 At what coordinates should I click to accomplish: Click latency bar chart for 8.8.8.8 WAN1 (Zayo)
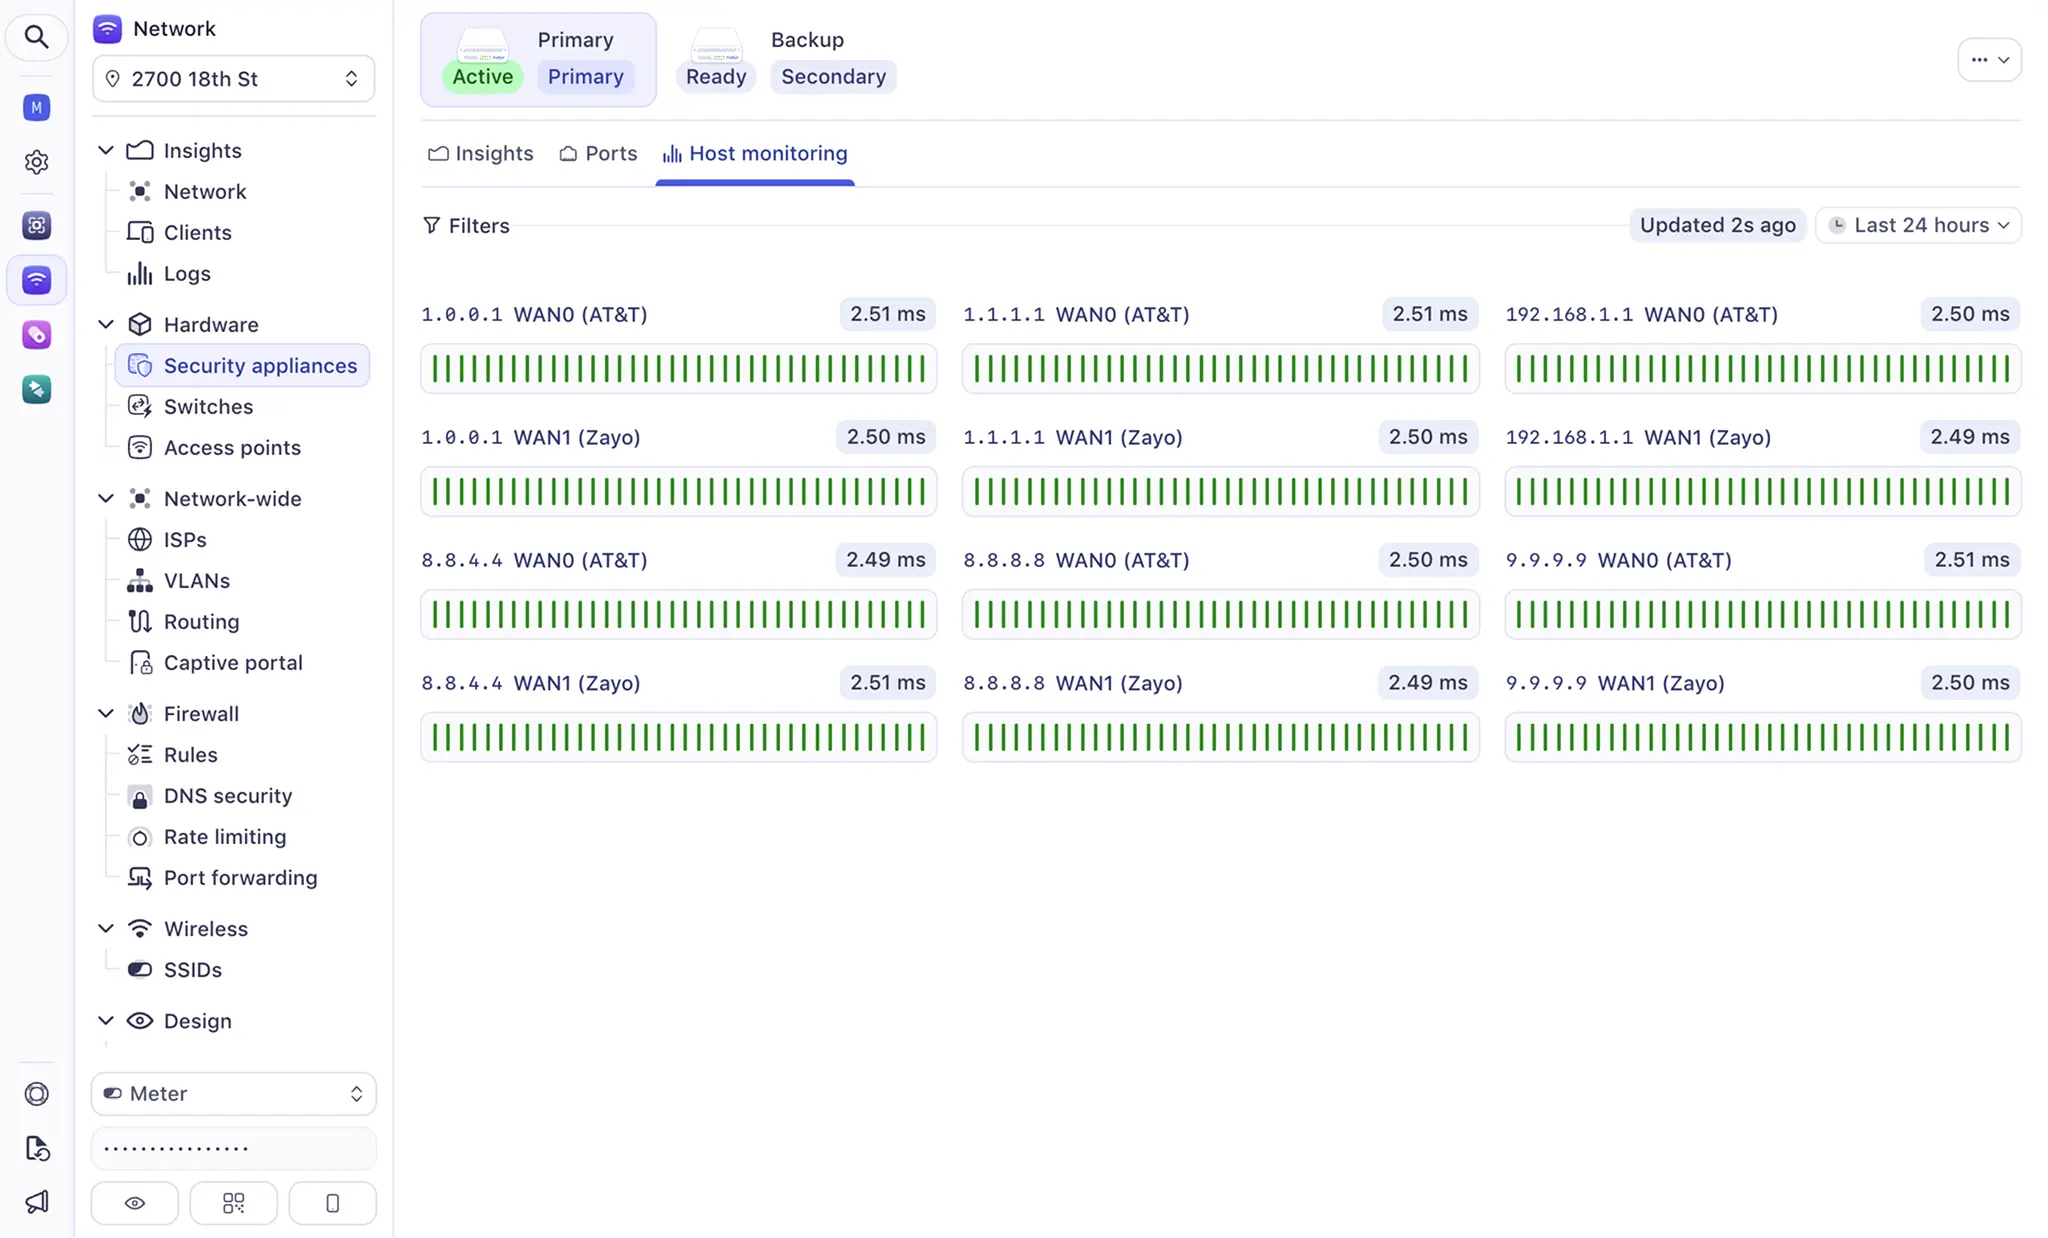pyautogui.click(x=1220, y=738)
